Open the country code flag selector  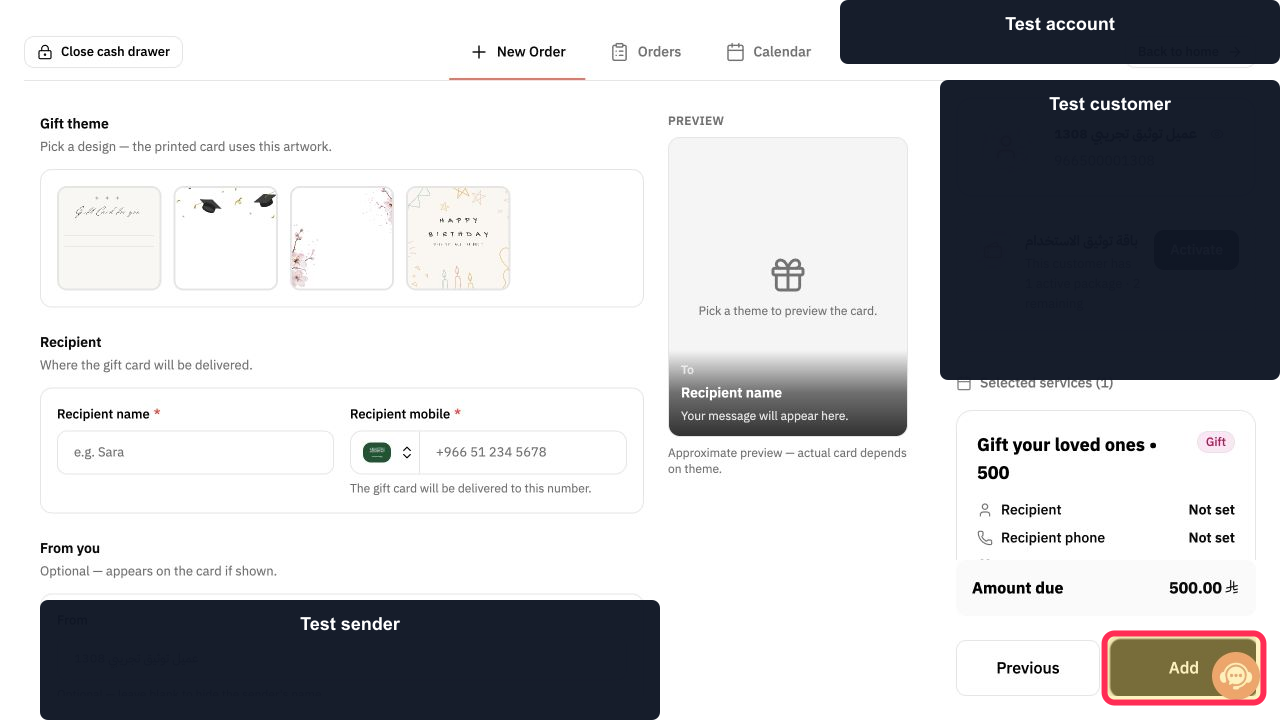coord(385,452)
